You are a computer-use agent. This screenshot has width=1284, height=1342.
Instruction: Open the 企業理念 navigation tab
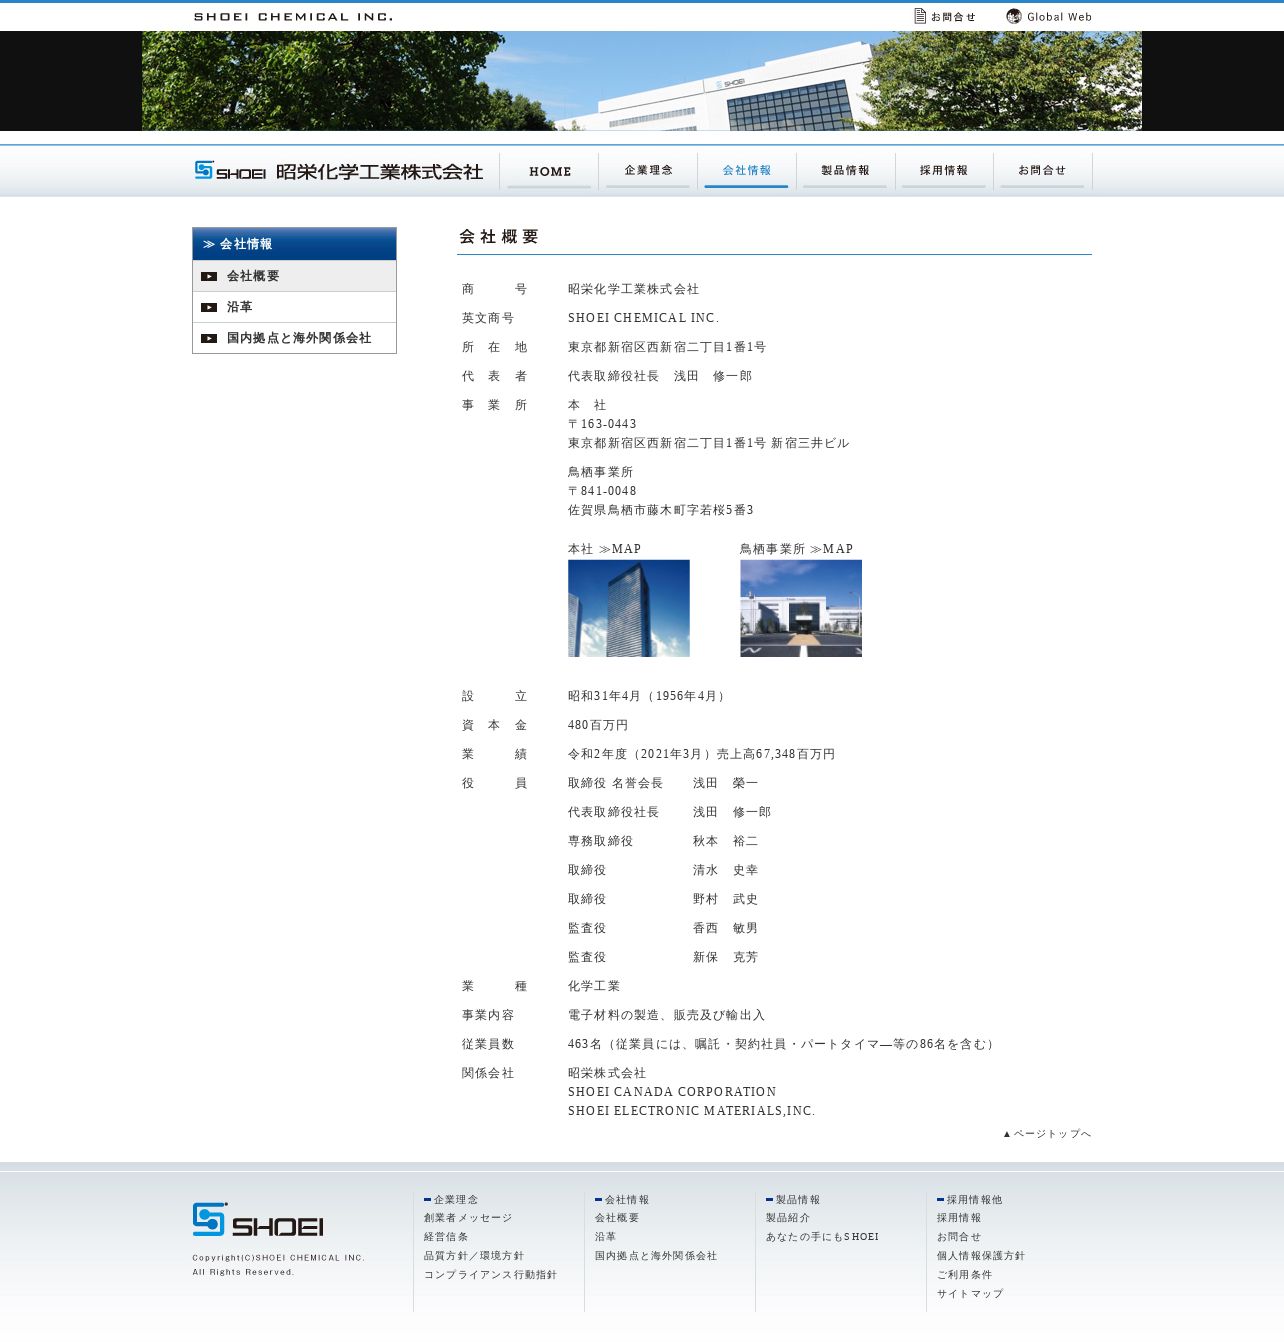[x=648, y=171]
